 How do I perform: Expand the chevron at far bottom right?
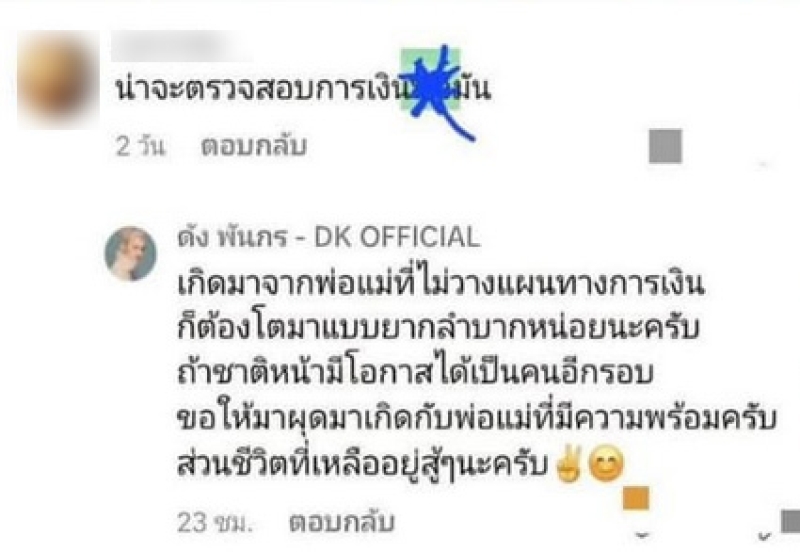pos(764,535)
